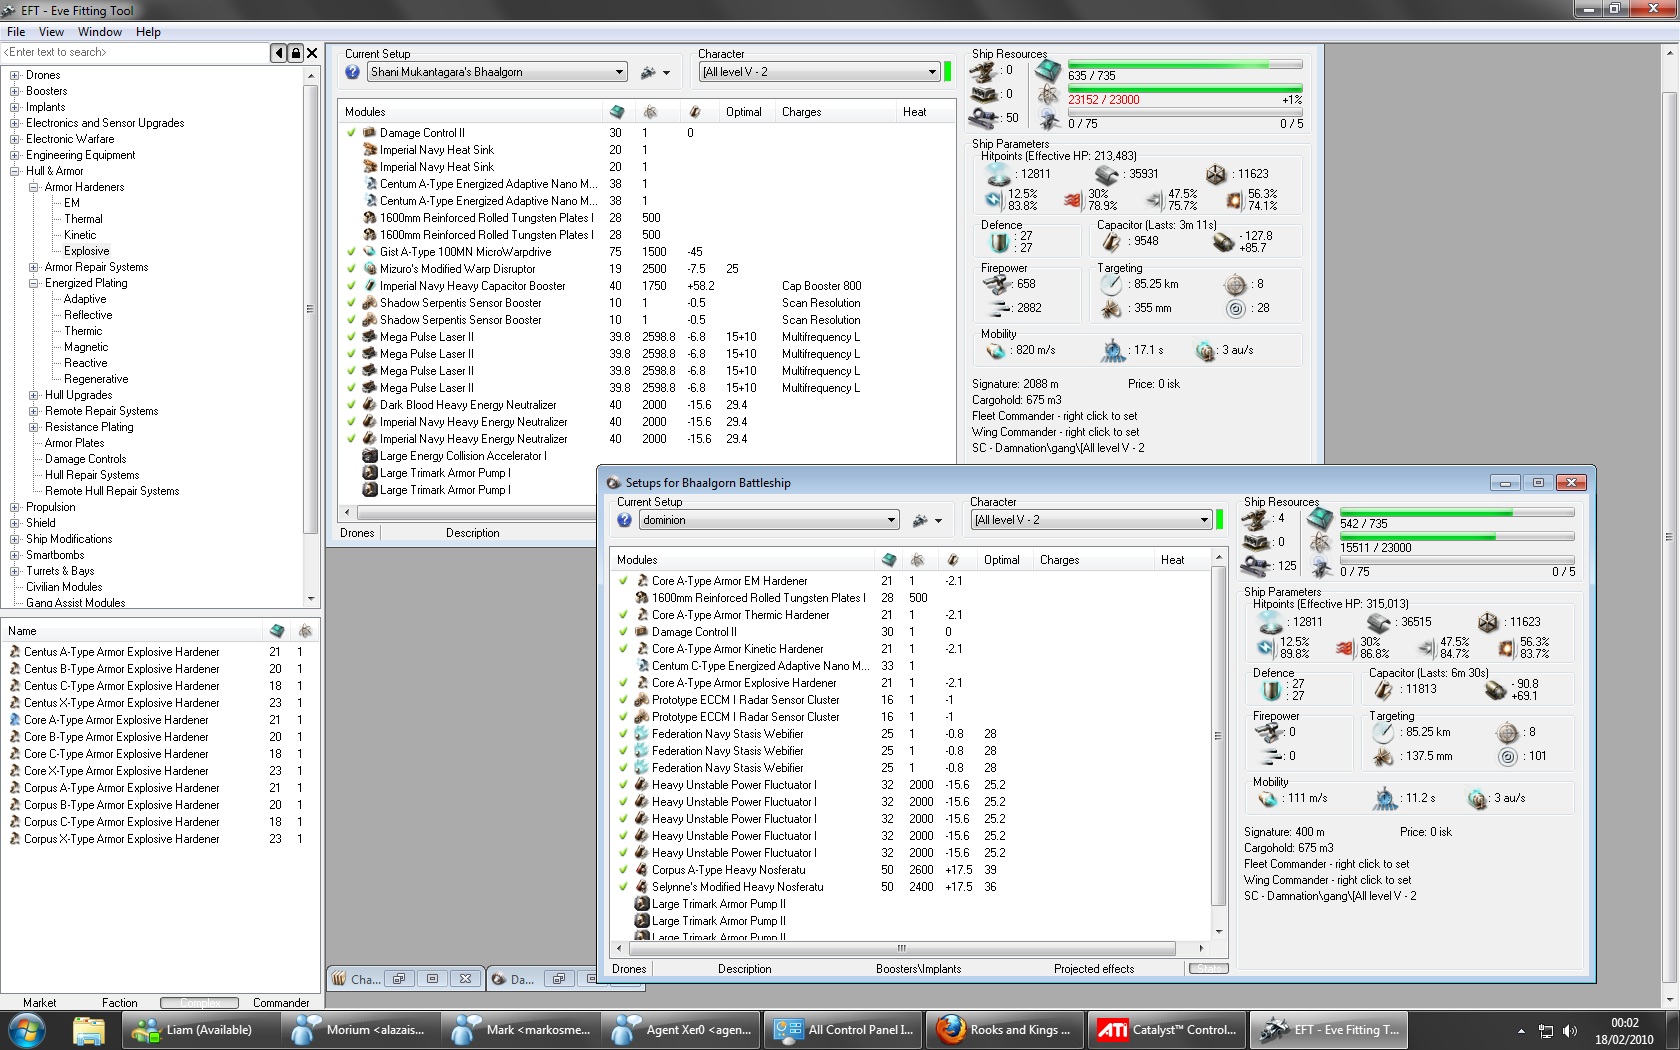The height and width of the screenshot is (1050, 1680).
Task: Click the Firefox icon for Rooks and Kings in taskbar
Action: point(951,1029)
